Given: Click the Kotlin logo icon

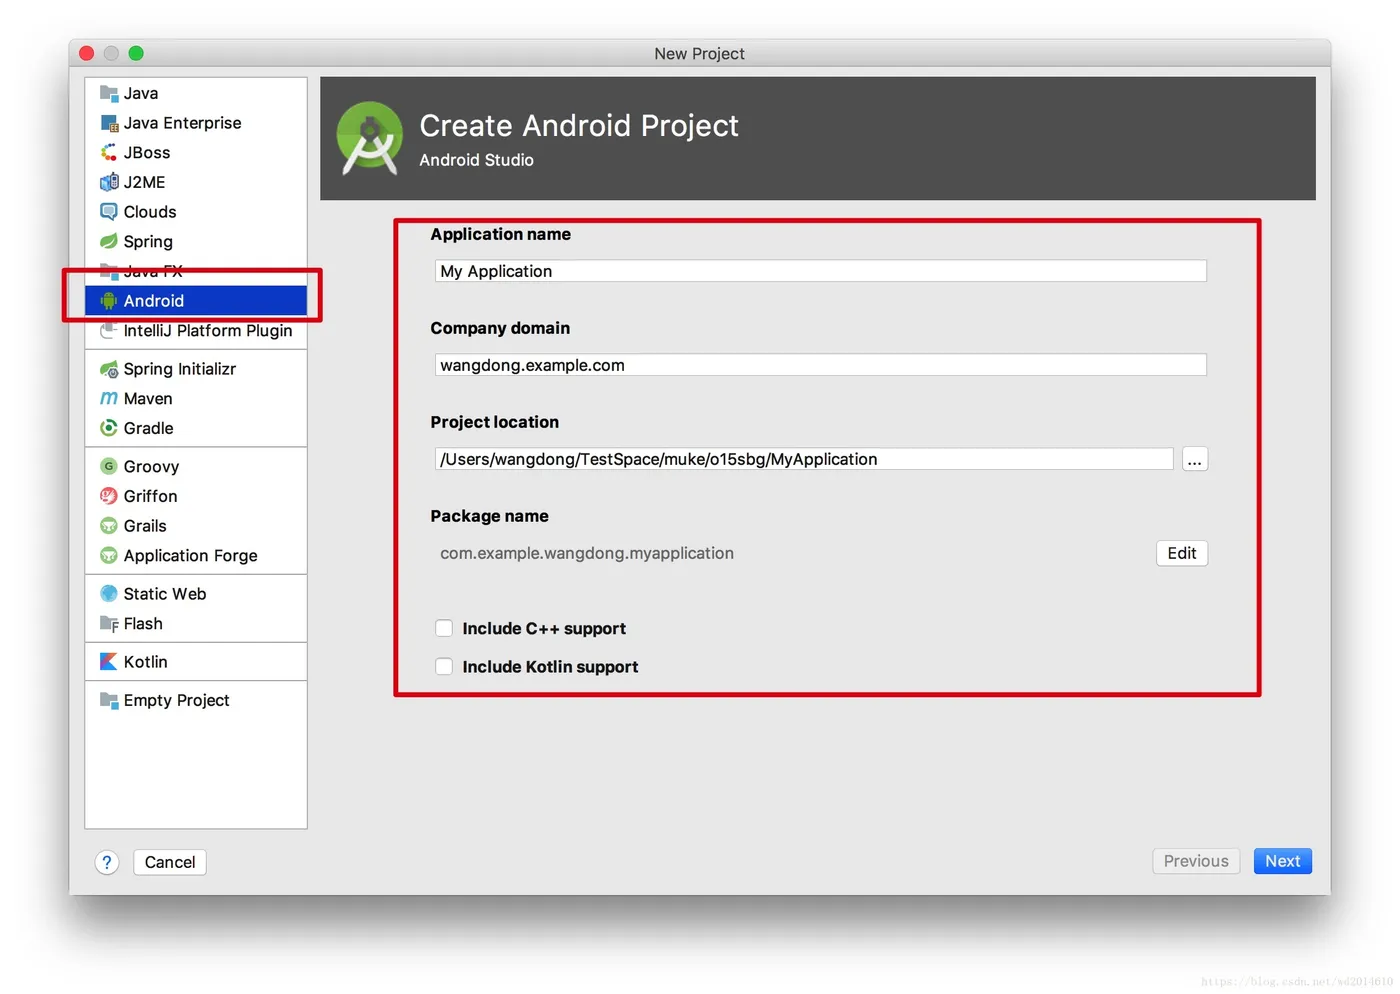Looking at the screenshot, I should [109, 662].
